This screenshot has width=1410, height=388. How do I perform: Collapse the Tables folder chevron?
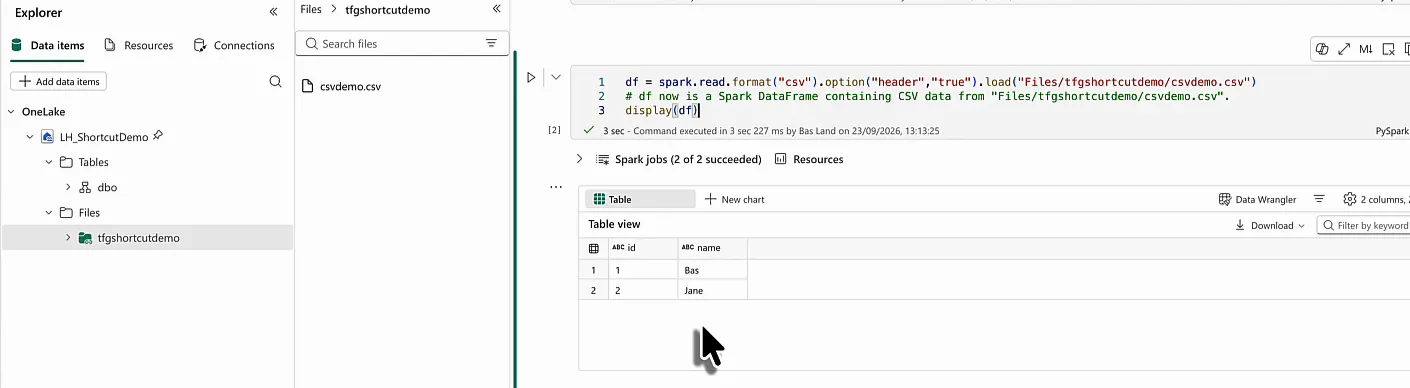pos(48,162)
